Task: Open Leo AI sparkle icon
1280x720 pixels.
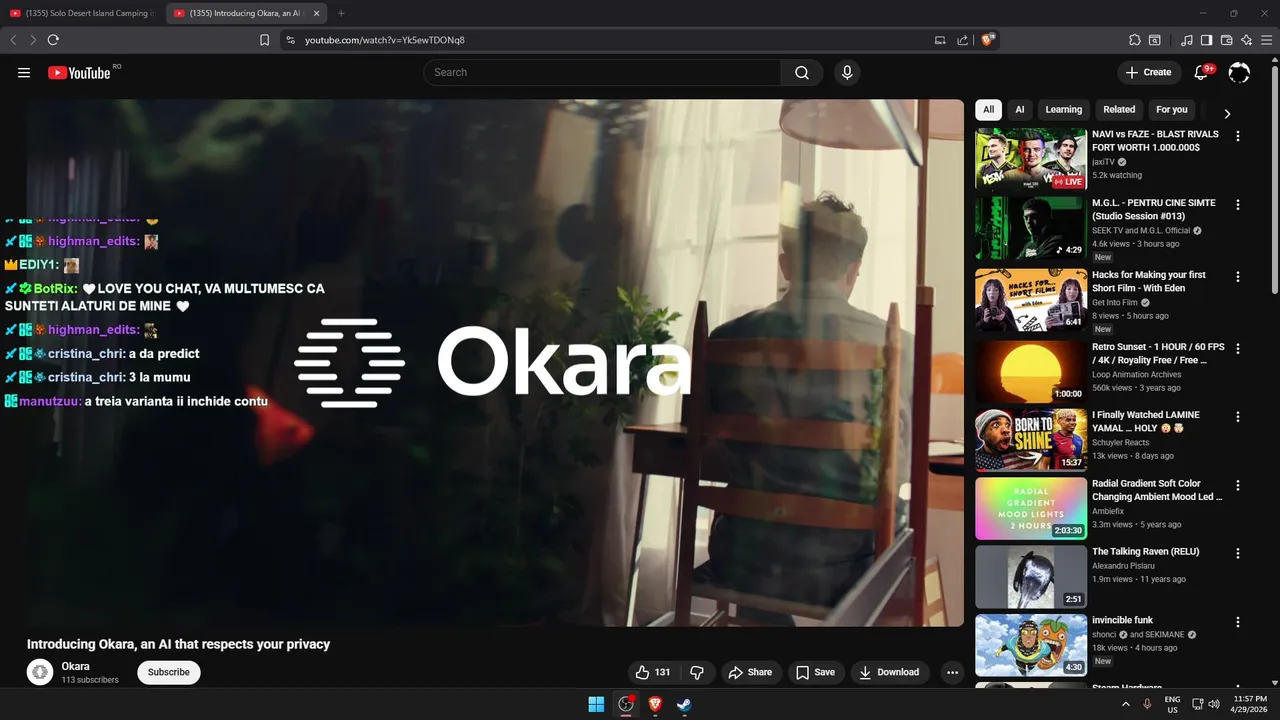Action: [1246, 40]
